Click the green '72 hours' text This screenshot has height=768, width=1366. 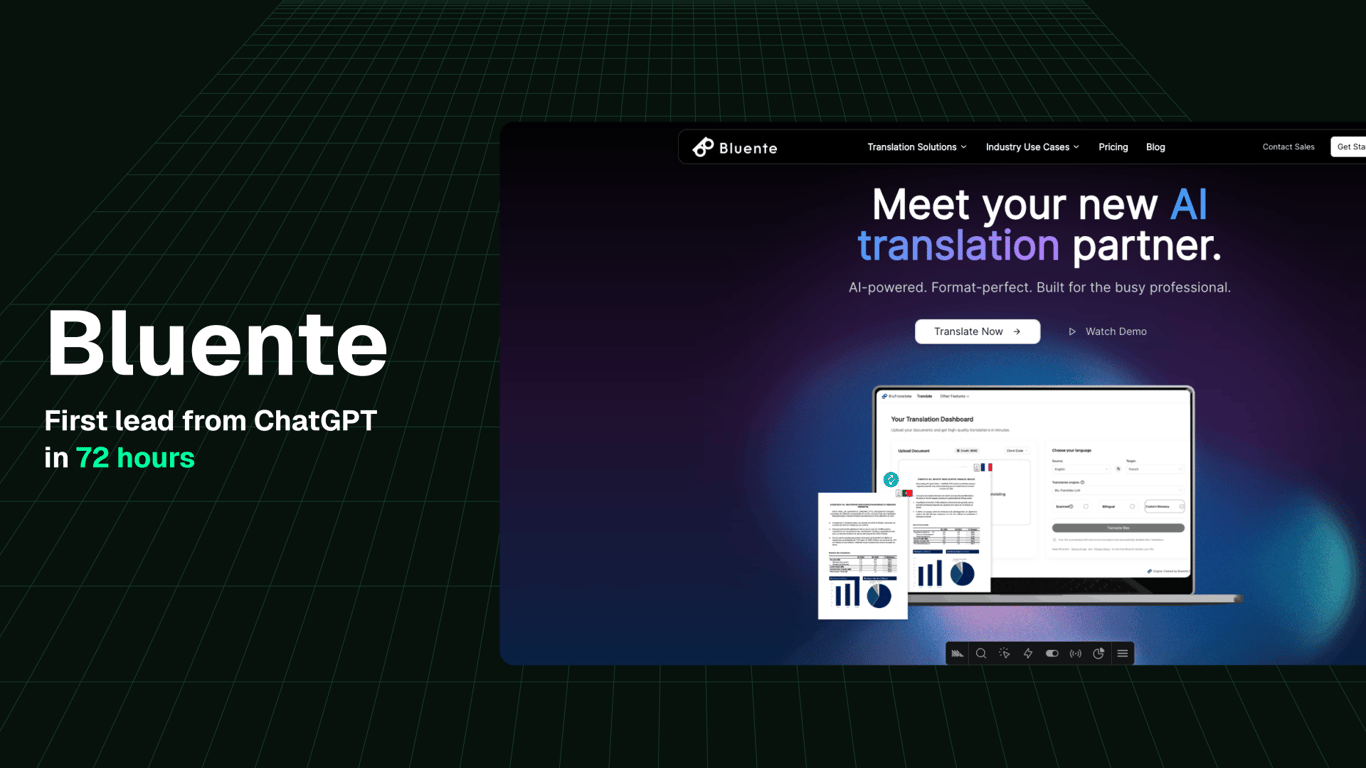coord(135,458)
